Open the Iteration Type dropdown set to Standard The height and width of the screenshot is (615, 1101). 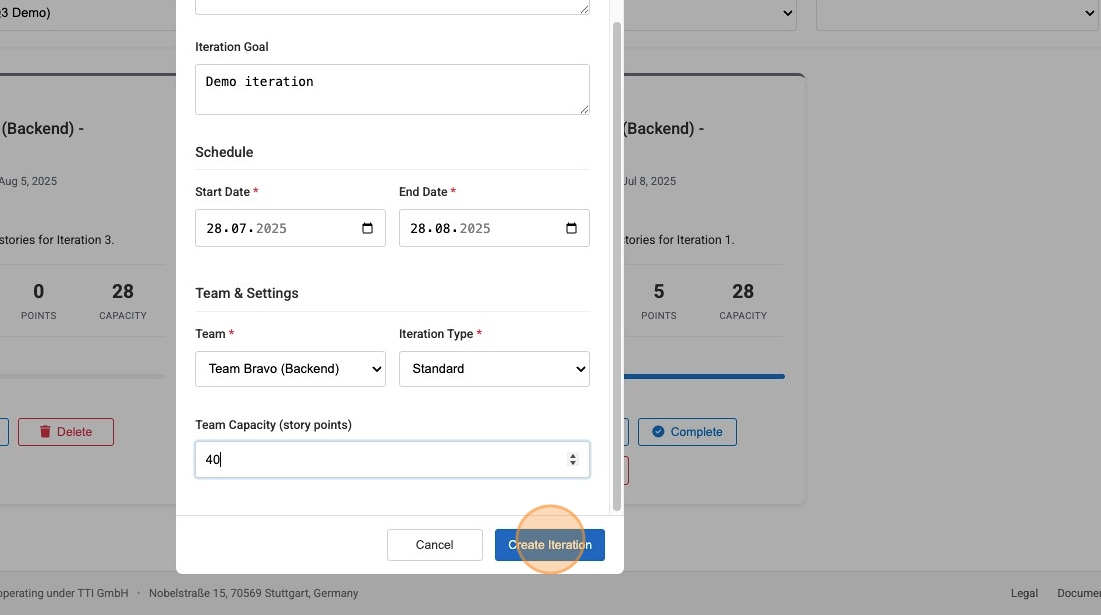pyautogui.click(x=494, y=368)
